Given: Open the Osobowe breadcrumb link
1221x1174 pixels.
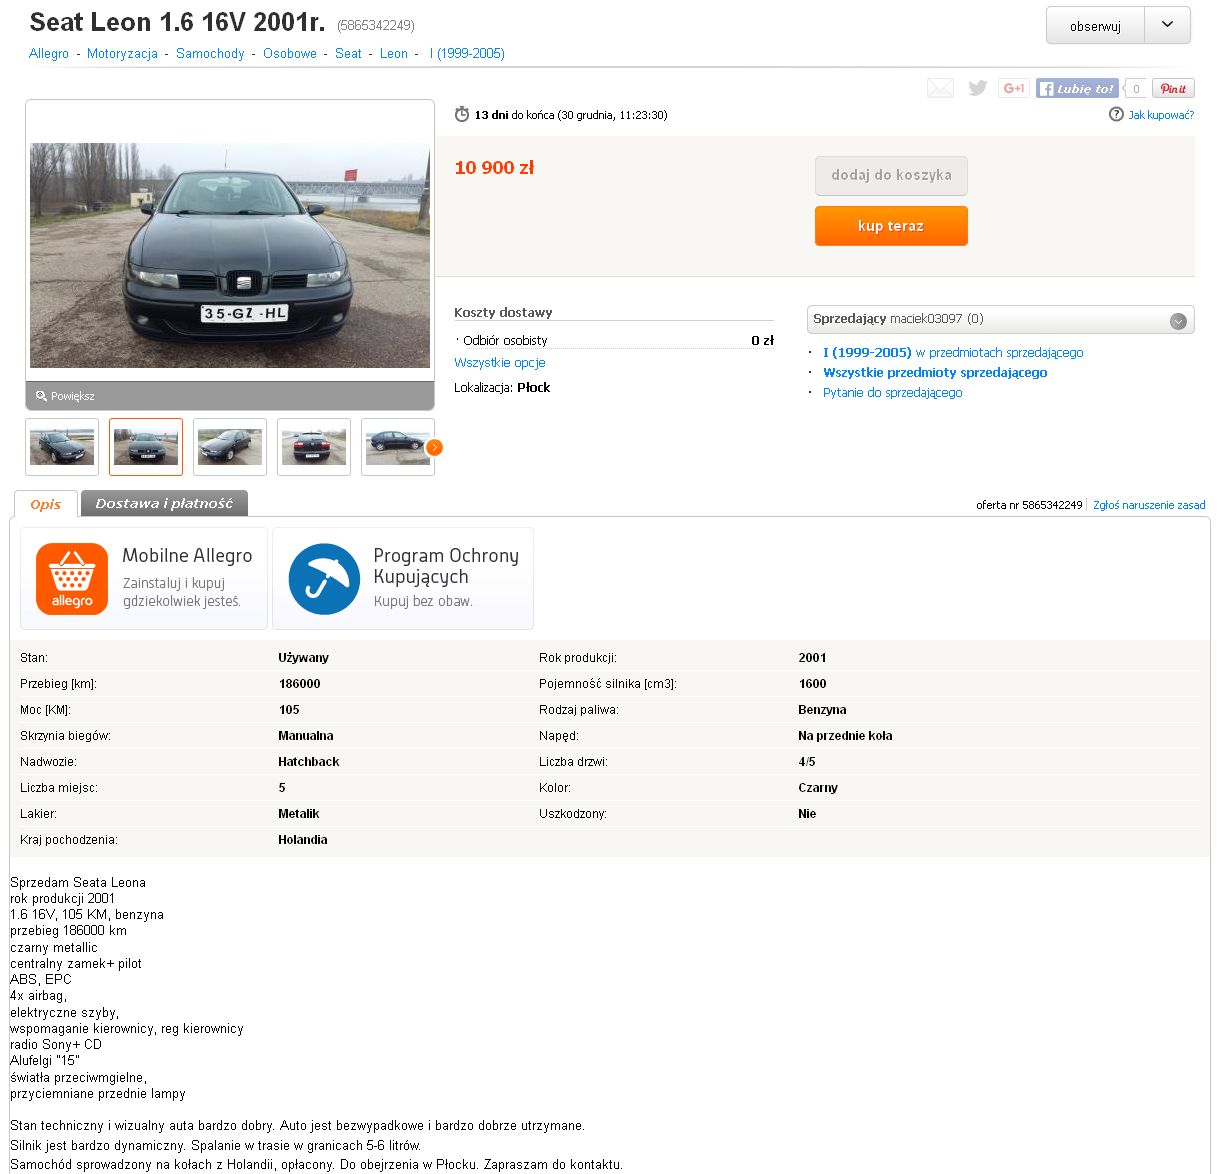Looking at the screenshot, I should (290, 54).
